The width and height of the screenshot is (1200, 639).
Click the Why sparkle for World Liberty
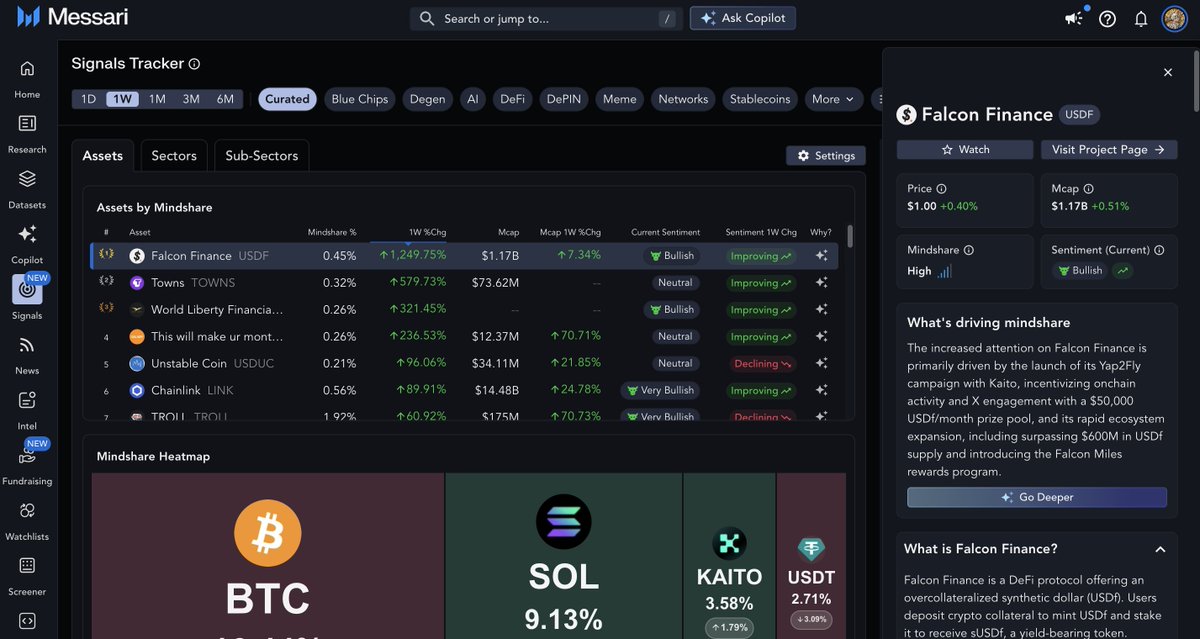click(822, 310)
